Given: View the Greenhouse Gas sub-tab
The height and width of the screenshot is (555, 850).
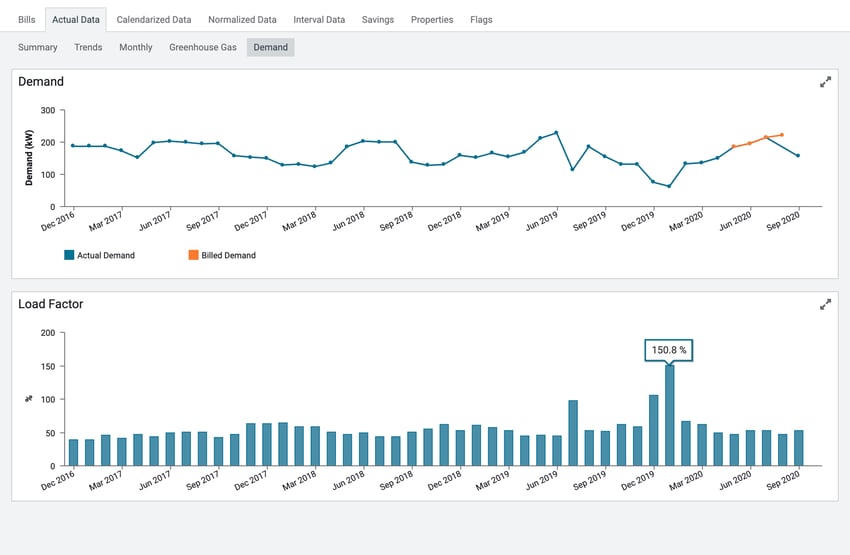Looking at the screenshot, I should click(203, 47).
